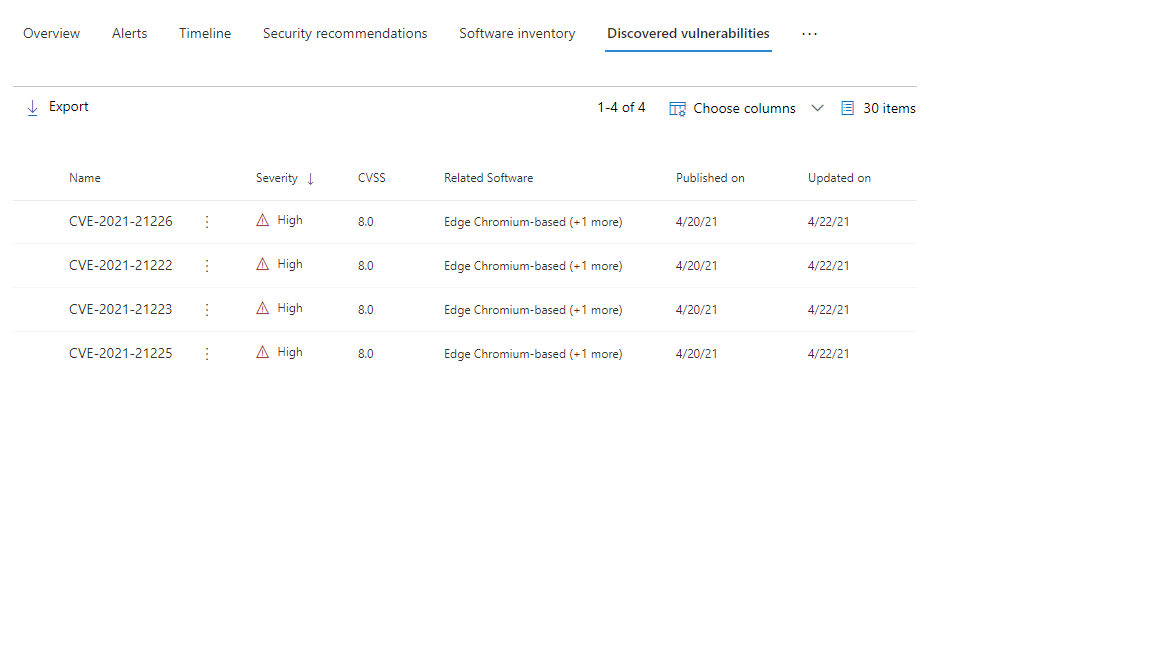
Task: Click the sort arrow on the Severity column
Action: 310,177
